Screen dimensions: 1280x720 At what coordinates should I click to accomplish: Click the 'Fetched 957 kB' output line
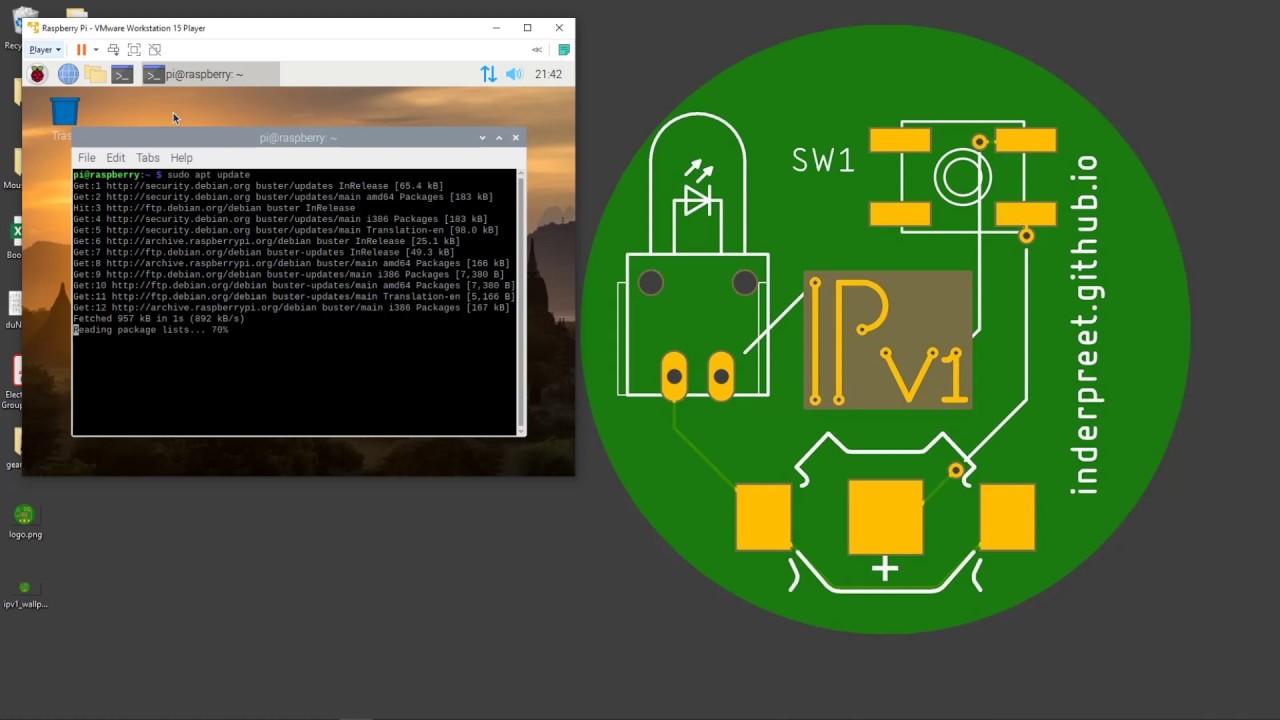pyautogui.click(x=158, y=319)
